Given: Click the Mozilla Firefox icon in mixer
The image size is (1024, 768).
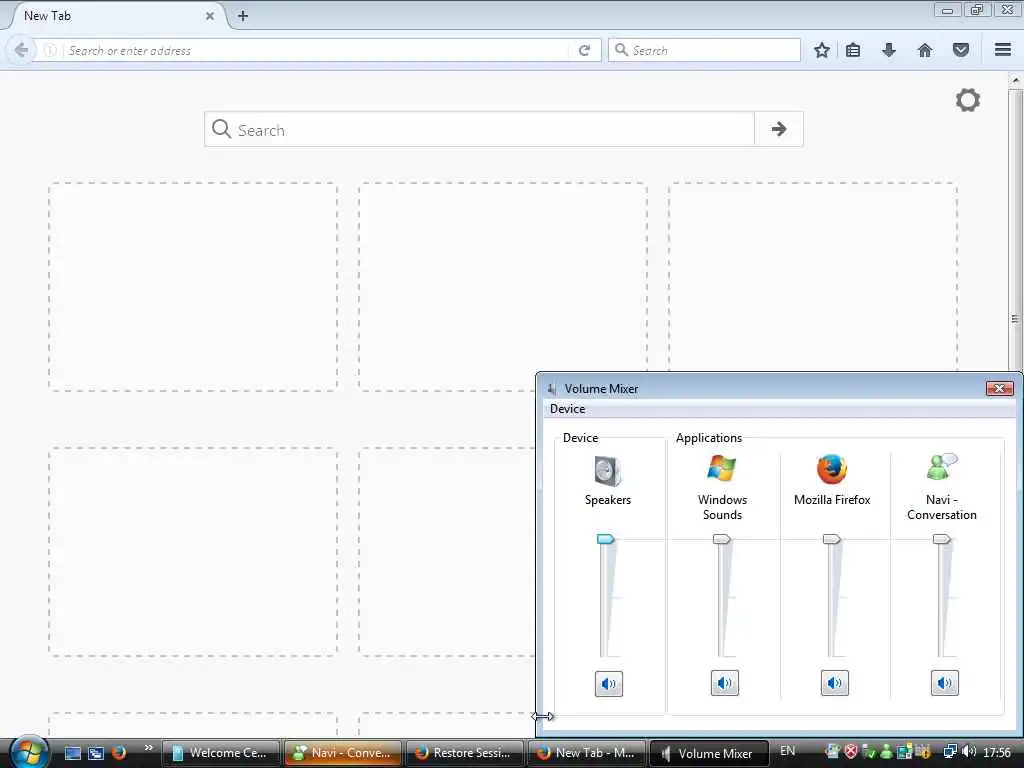Looking at the screenshot, I should click(x=832, y=469).
